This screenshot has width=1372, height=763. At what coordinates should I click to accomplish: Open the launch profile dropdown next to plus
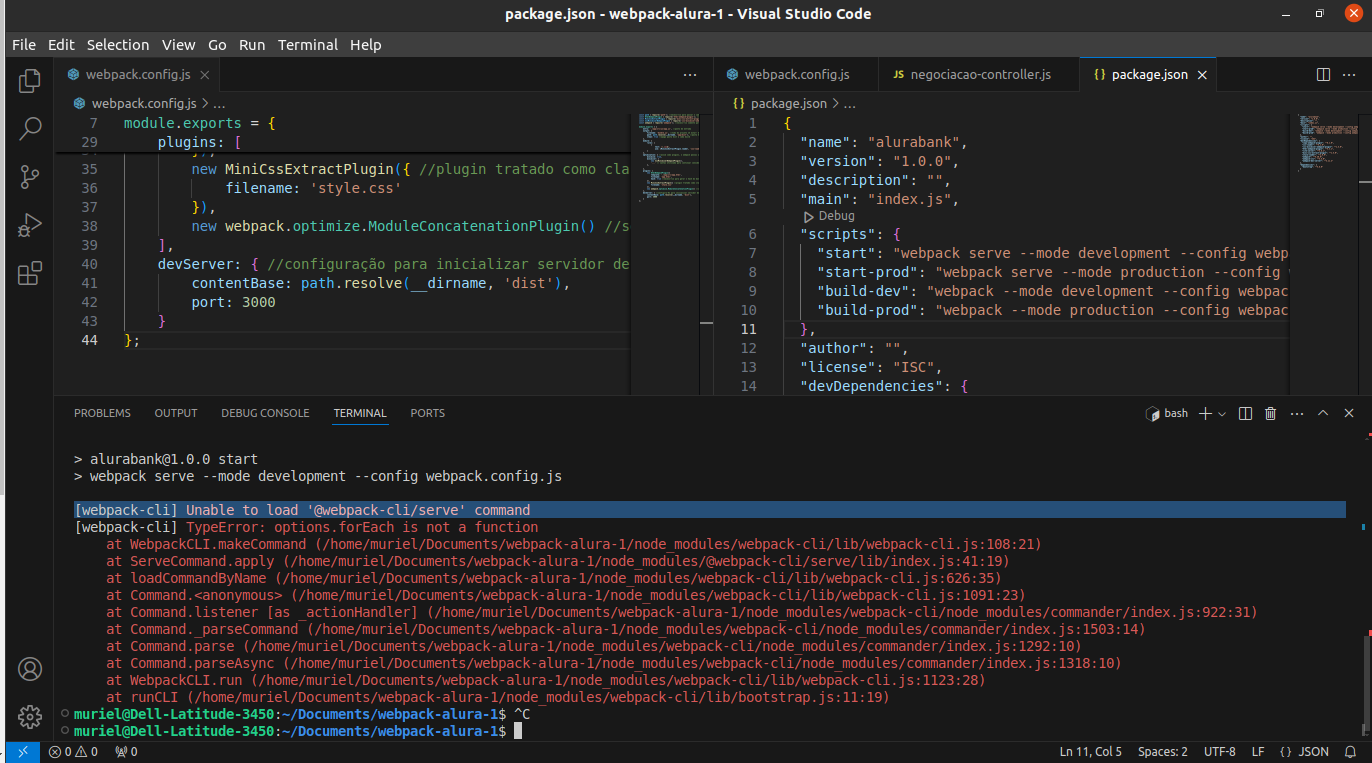tap(1222, 414)
